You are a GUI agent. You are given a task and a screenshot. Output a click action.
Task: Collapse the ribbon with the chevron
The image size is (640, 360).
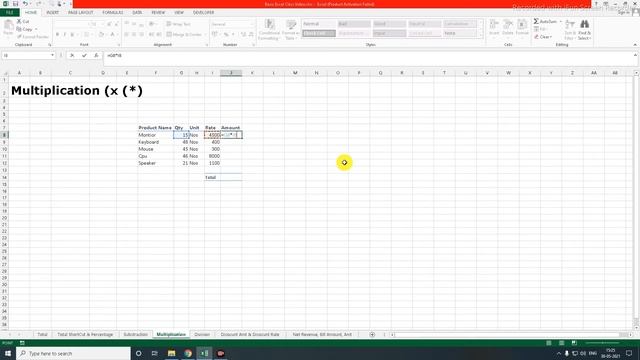(x=635, y=44)
